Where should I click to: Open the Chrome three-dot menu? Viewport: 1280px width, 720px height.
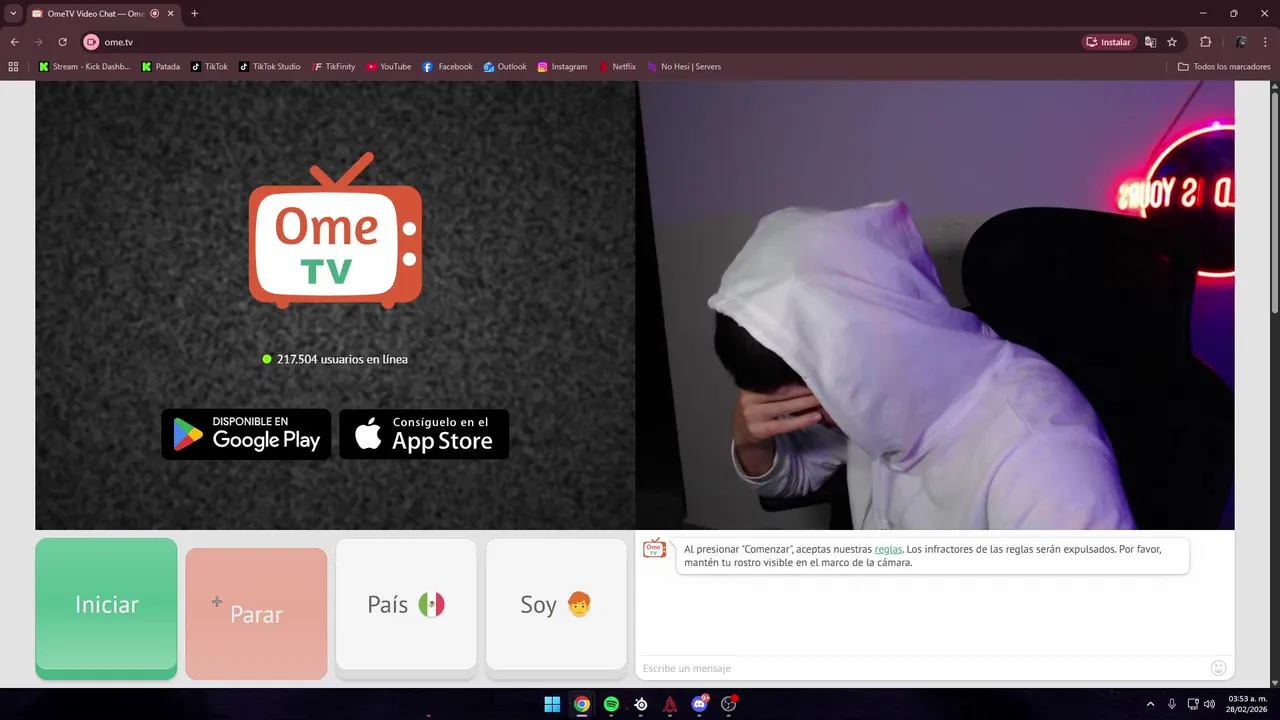[x=1266, y=42]
